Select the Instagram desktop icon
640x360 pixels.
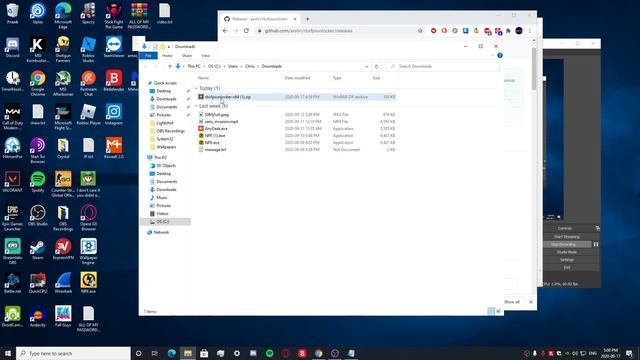click(113, 115)
